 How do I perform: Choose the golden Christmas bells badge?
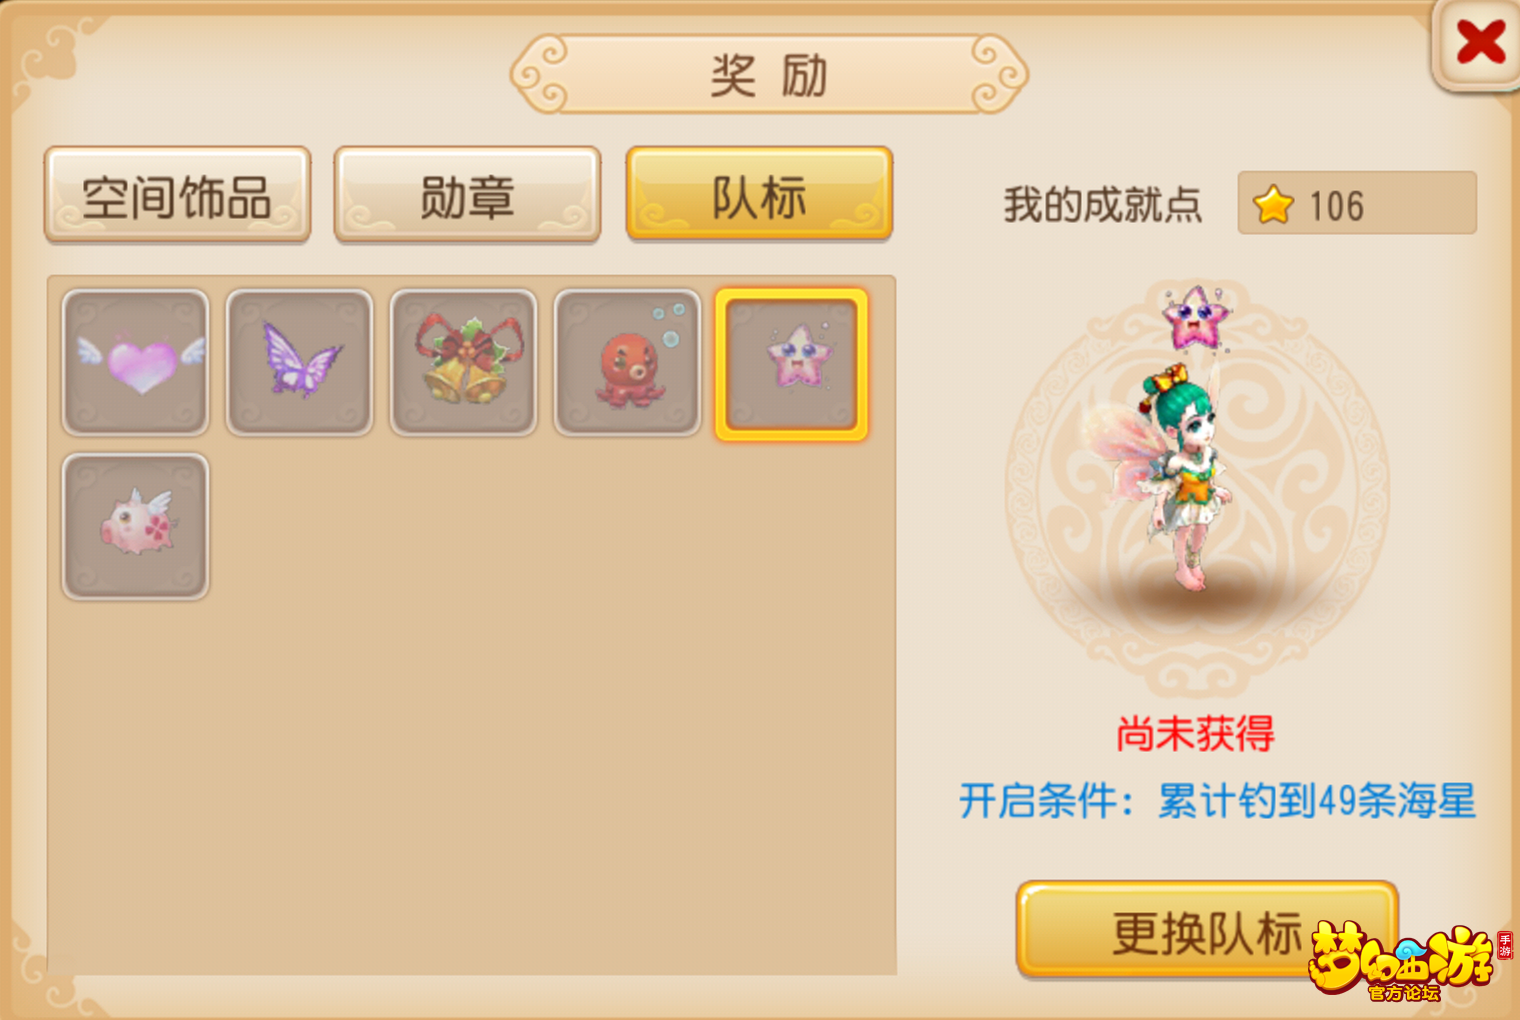464,363
